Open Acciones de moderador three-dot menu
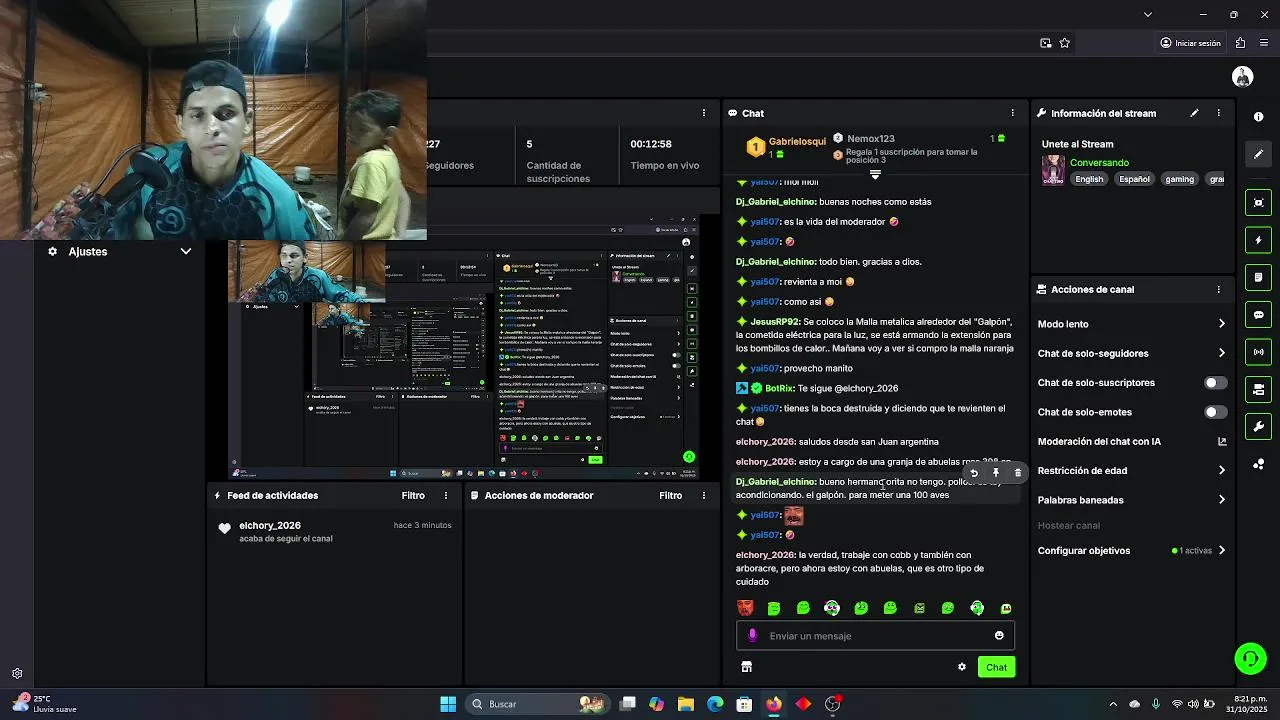The image size is (1280, 720). click(x=704, y=495)
